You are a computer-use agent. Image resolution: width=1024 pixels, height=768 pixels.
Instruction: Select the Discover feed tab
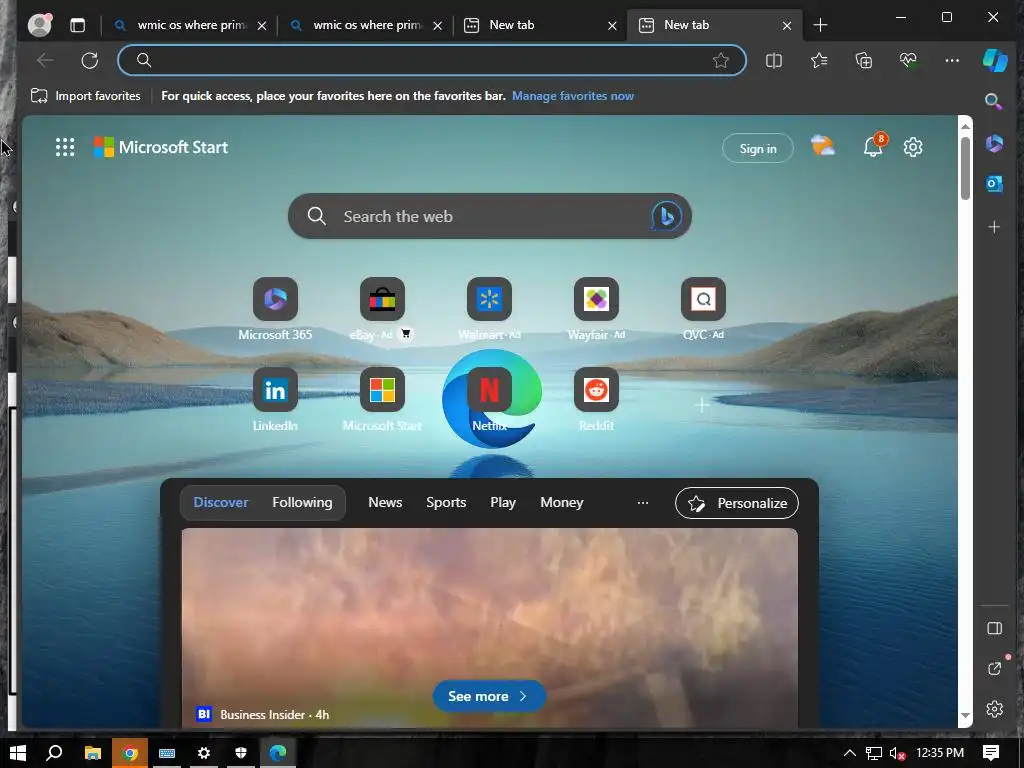pyautogui.click(x=221, y=502)
